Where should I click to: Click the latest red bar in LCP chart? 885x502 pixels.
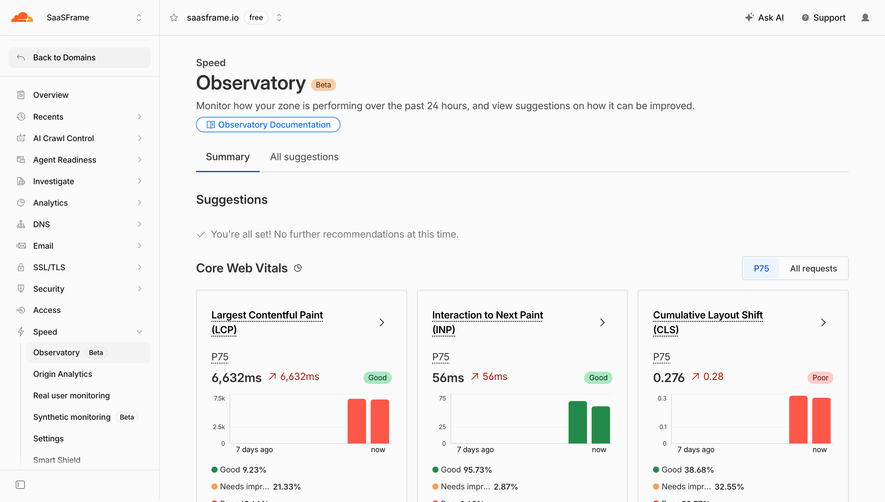tap(380, 421)
